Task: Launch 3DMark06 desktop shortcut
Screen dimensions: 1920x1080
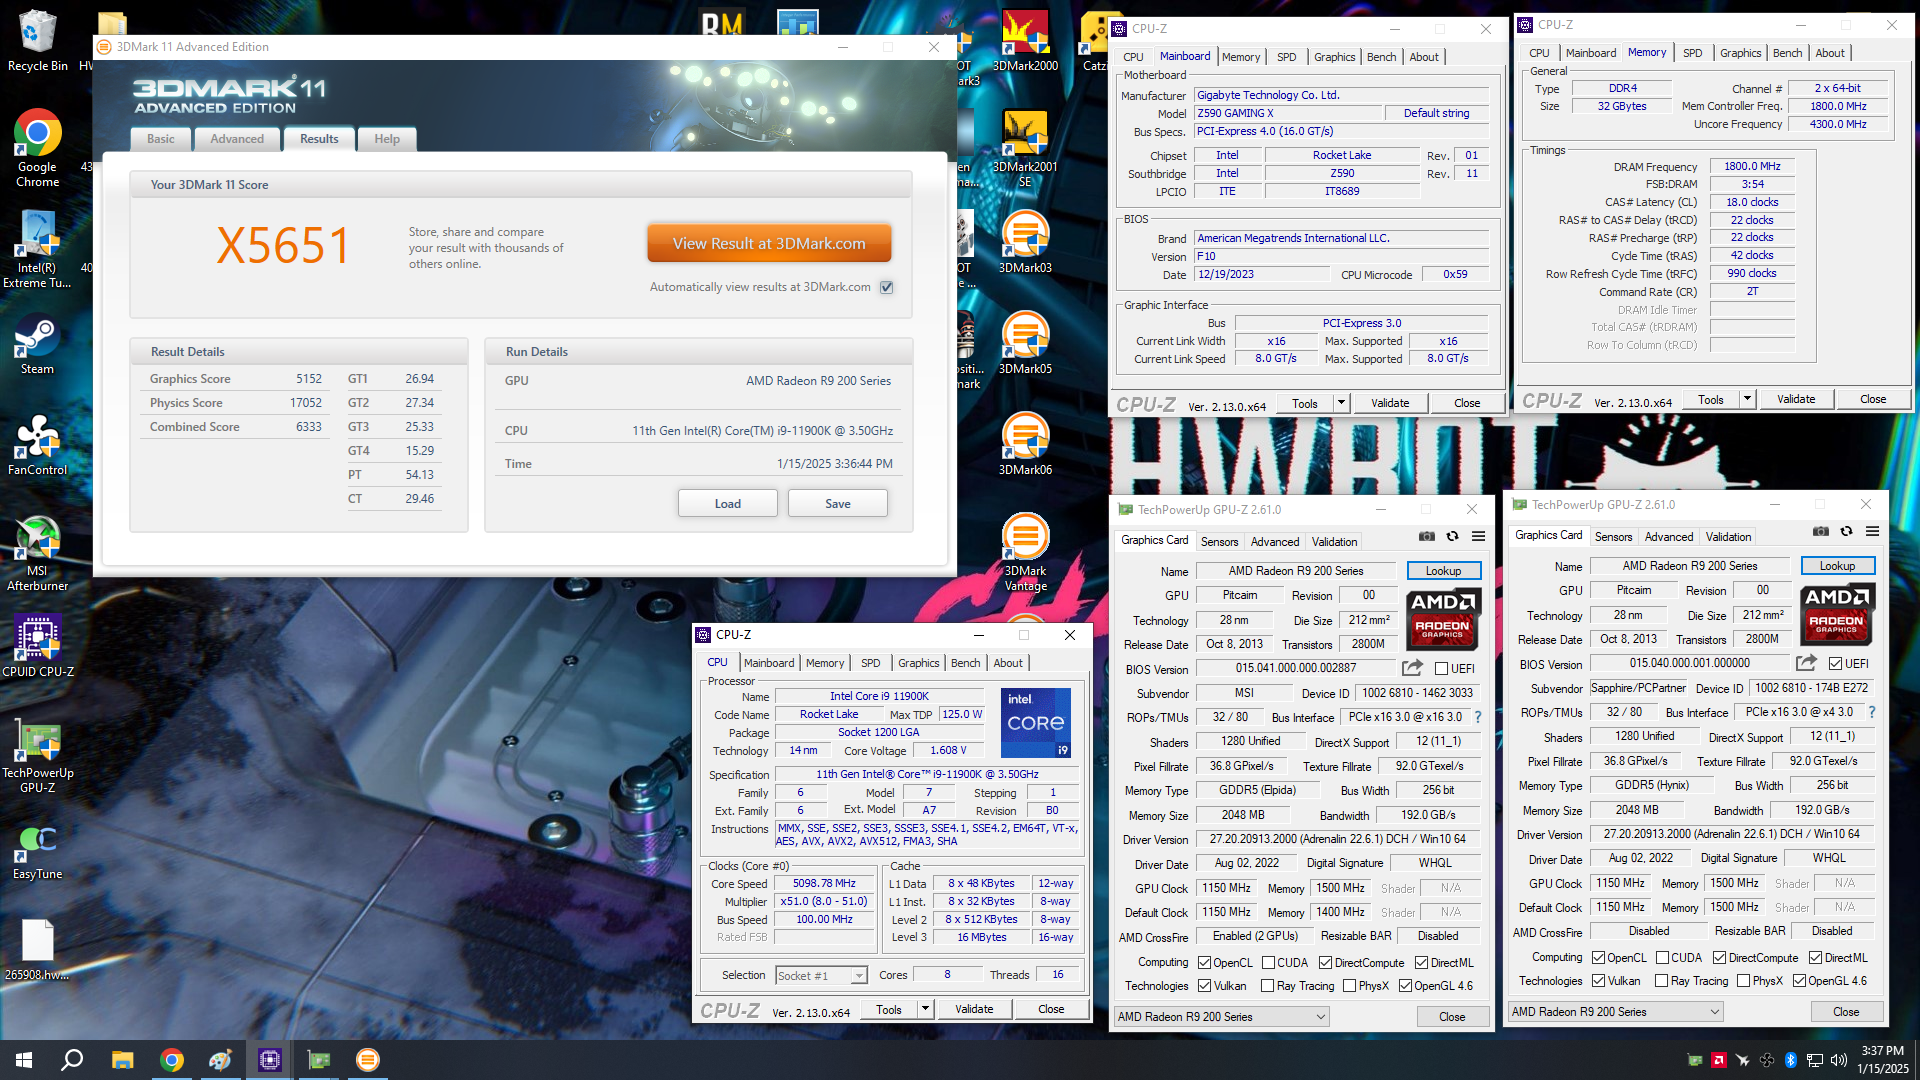Action: coord(1025,445)
